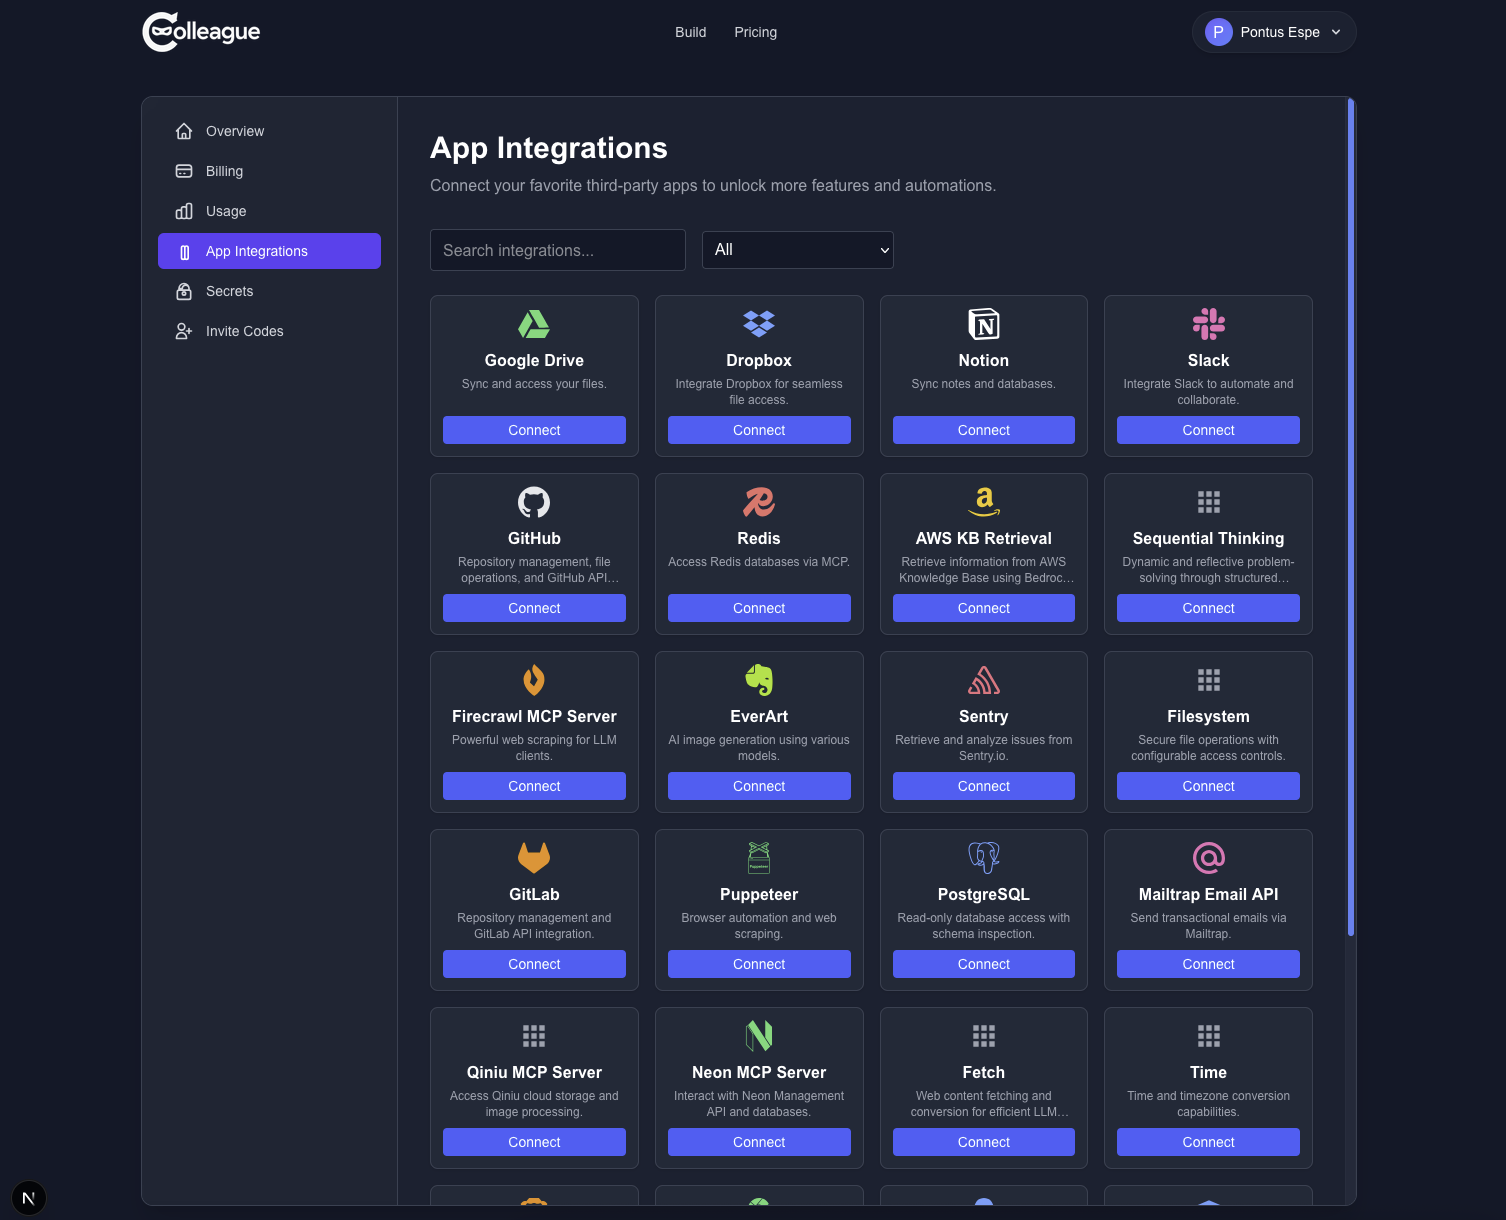This screenshot has width=1506, height=1220.
Task: Click the App Integrations page heading
Action: (549, 148)
